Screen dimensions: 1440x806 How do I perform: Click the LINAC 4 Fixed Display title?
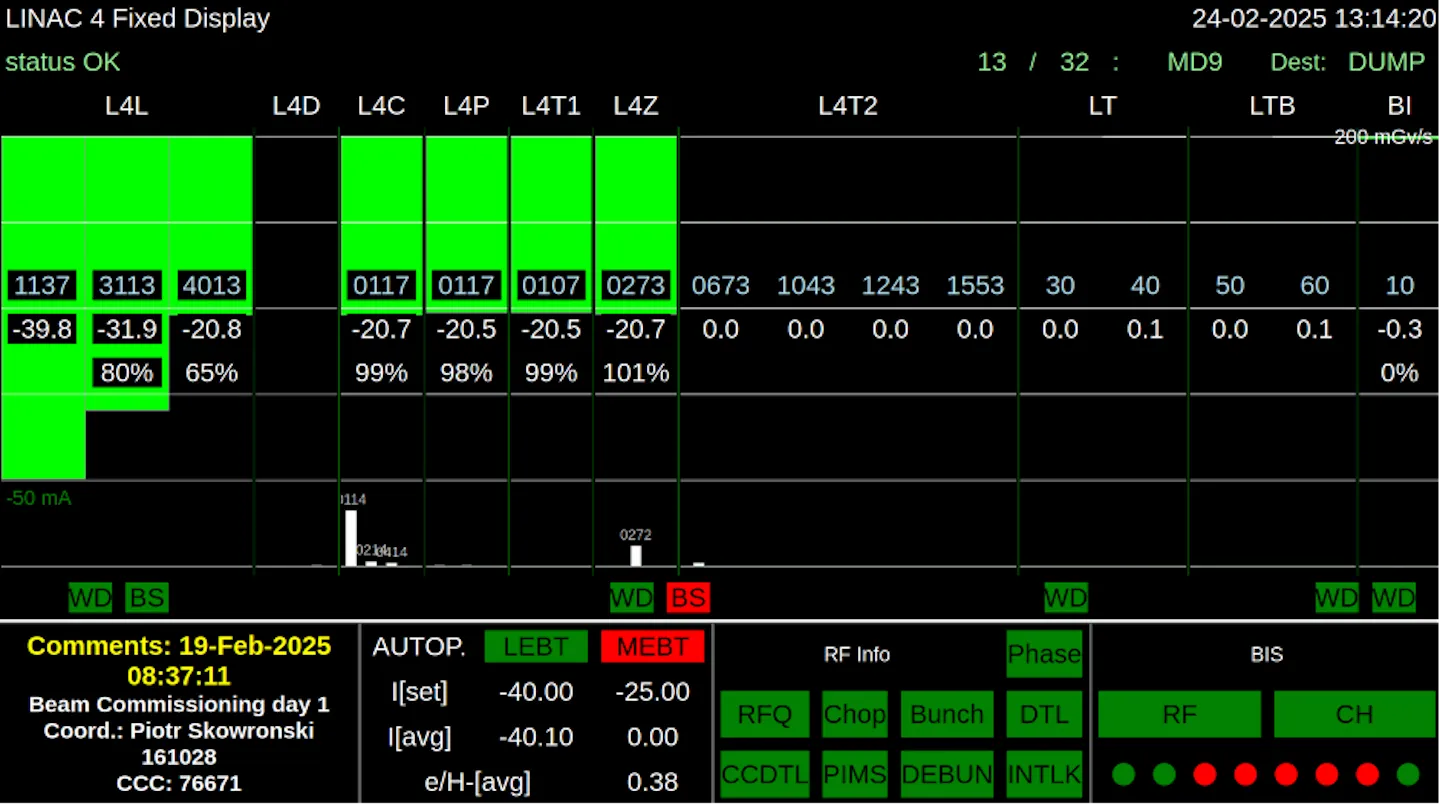tap(138, 19)
